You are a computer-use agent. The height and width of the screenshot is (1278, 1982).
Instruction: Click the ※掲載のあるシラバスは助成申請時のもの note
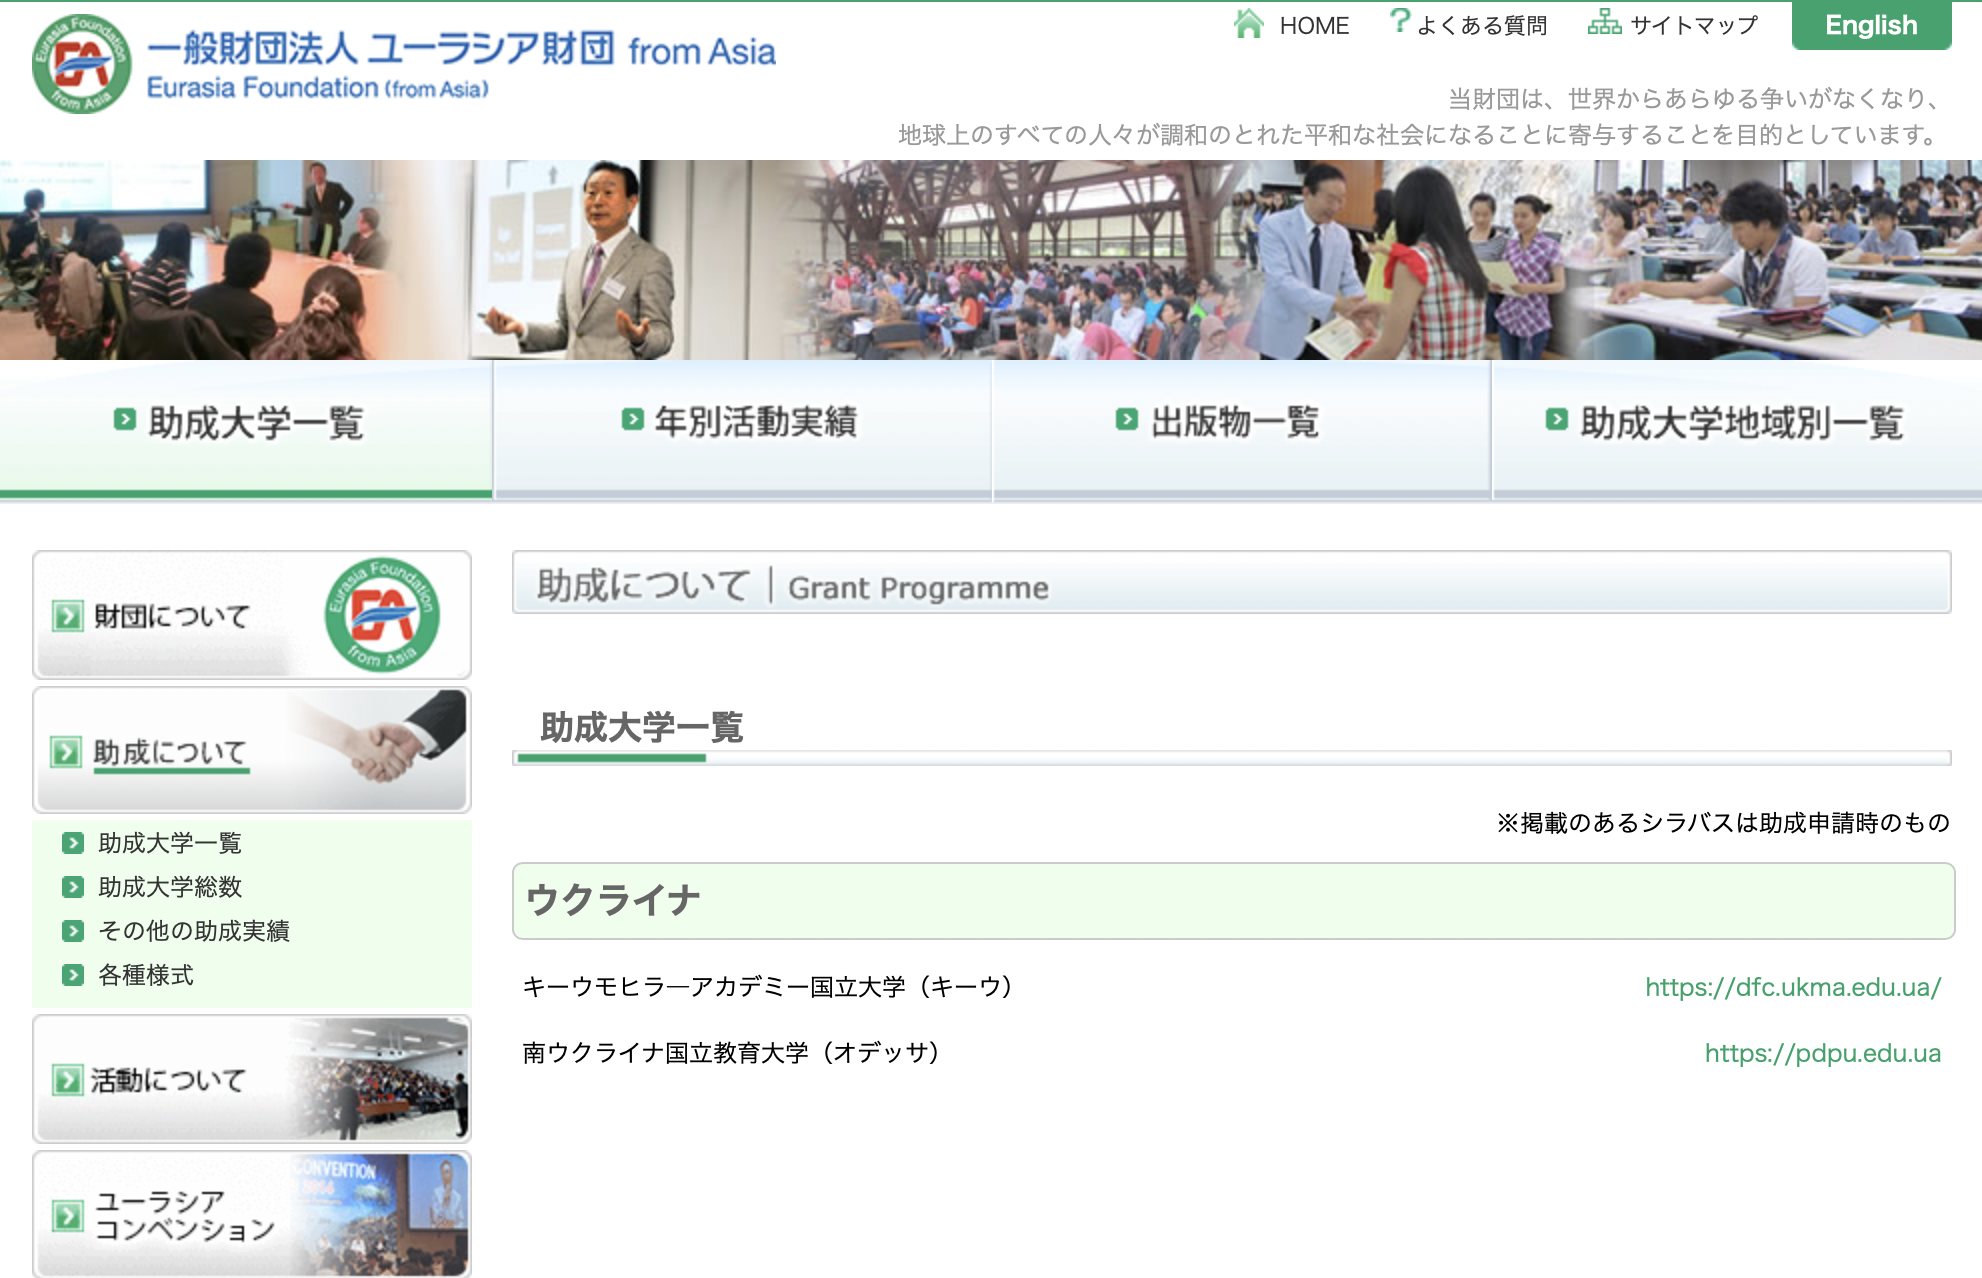tap(1723, 823)
